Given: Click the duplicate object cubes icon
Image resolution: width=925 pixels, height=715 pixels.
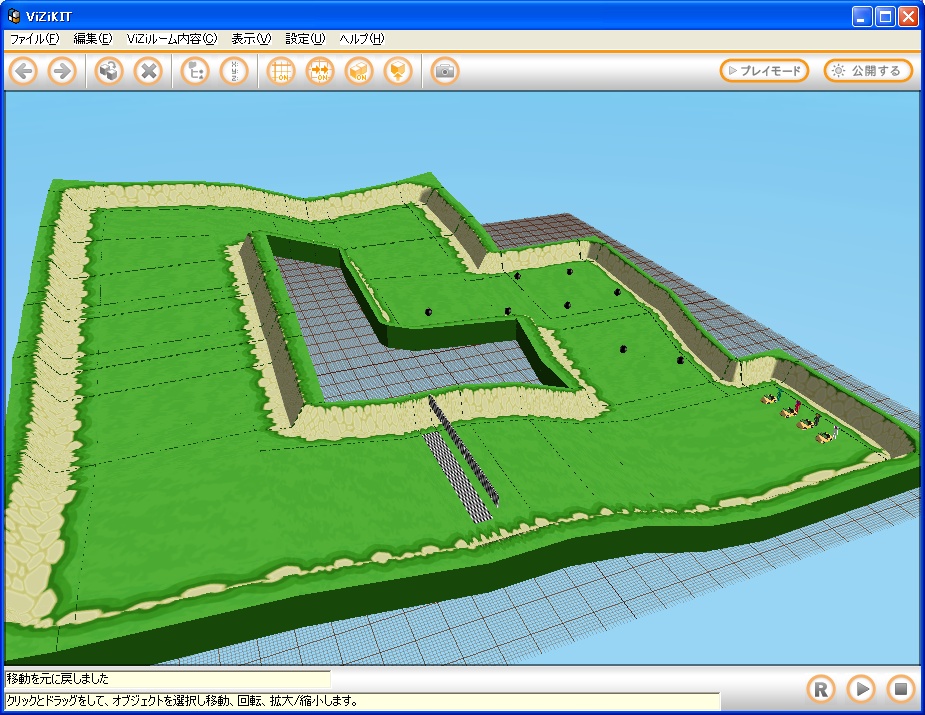Looking at the screenshot, I should (x=109, y=71).
